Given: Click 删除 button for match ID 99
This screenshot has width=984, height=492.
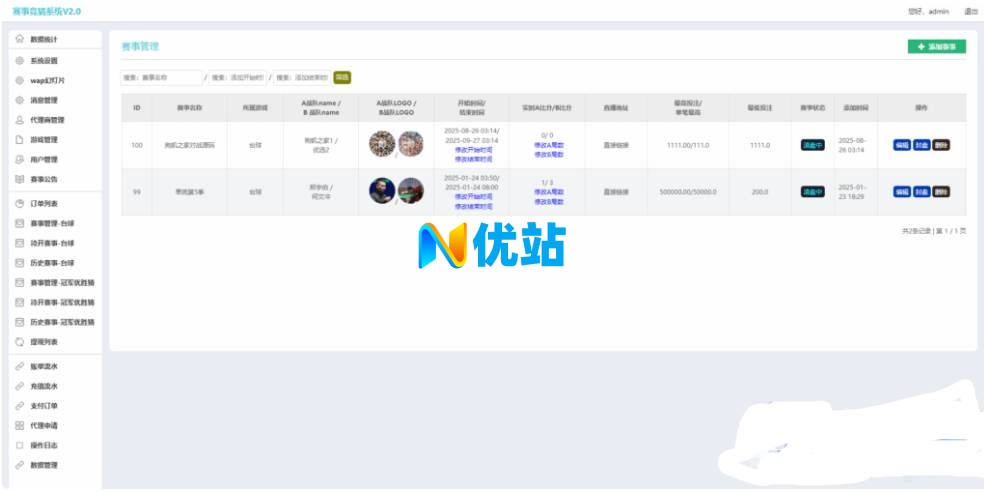Looking at the screenshot, I should pyautogui.click(x=941, y=191).
